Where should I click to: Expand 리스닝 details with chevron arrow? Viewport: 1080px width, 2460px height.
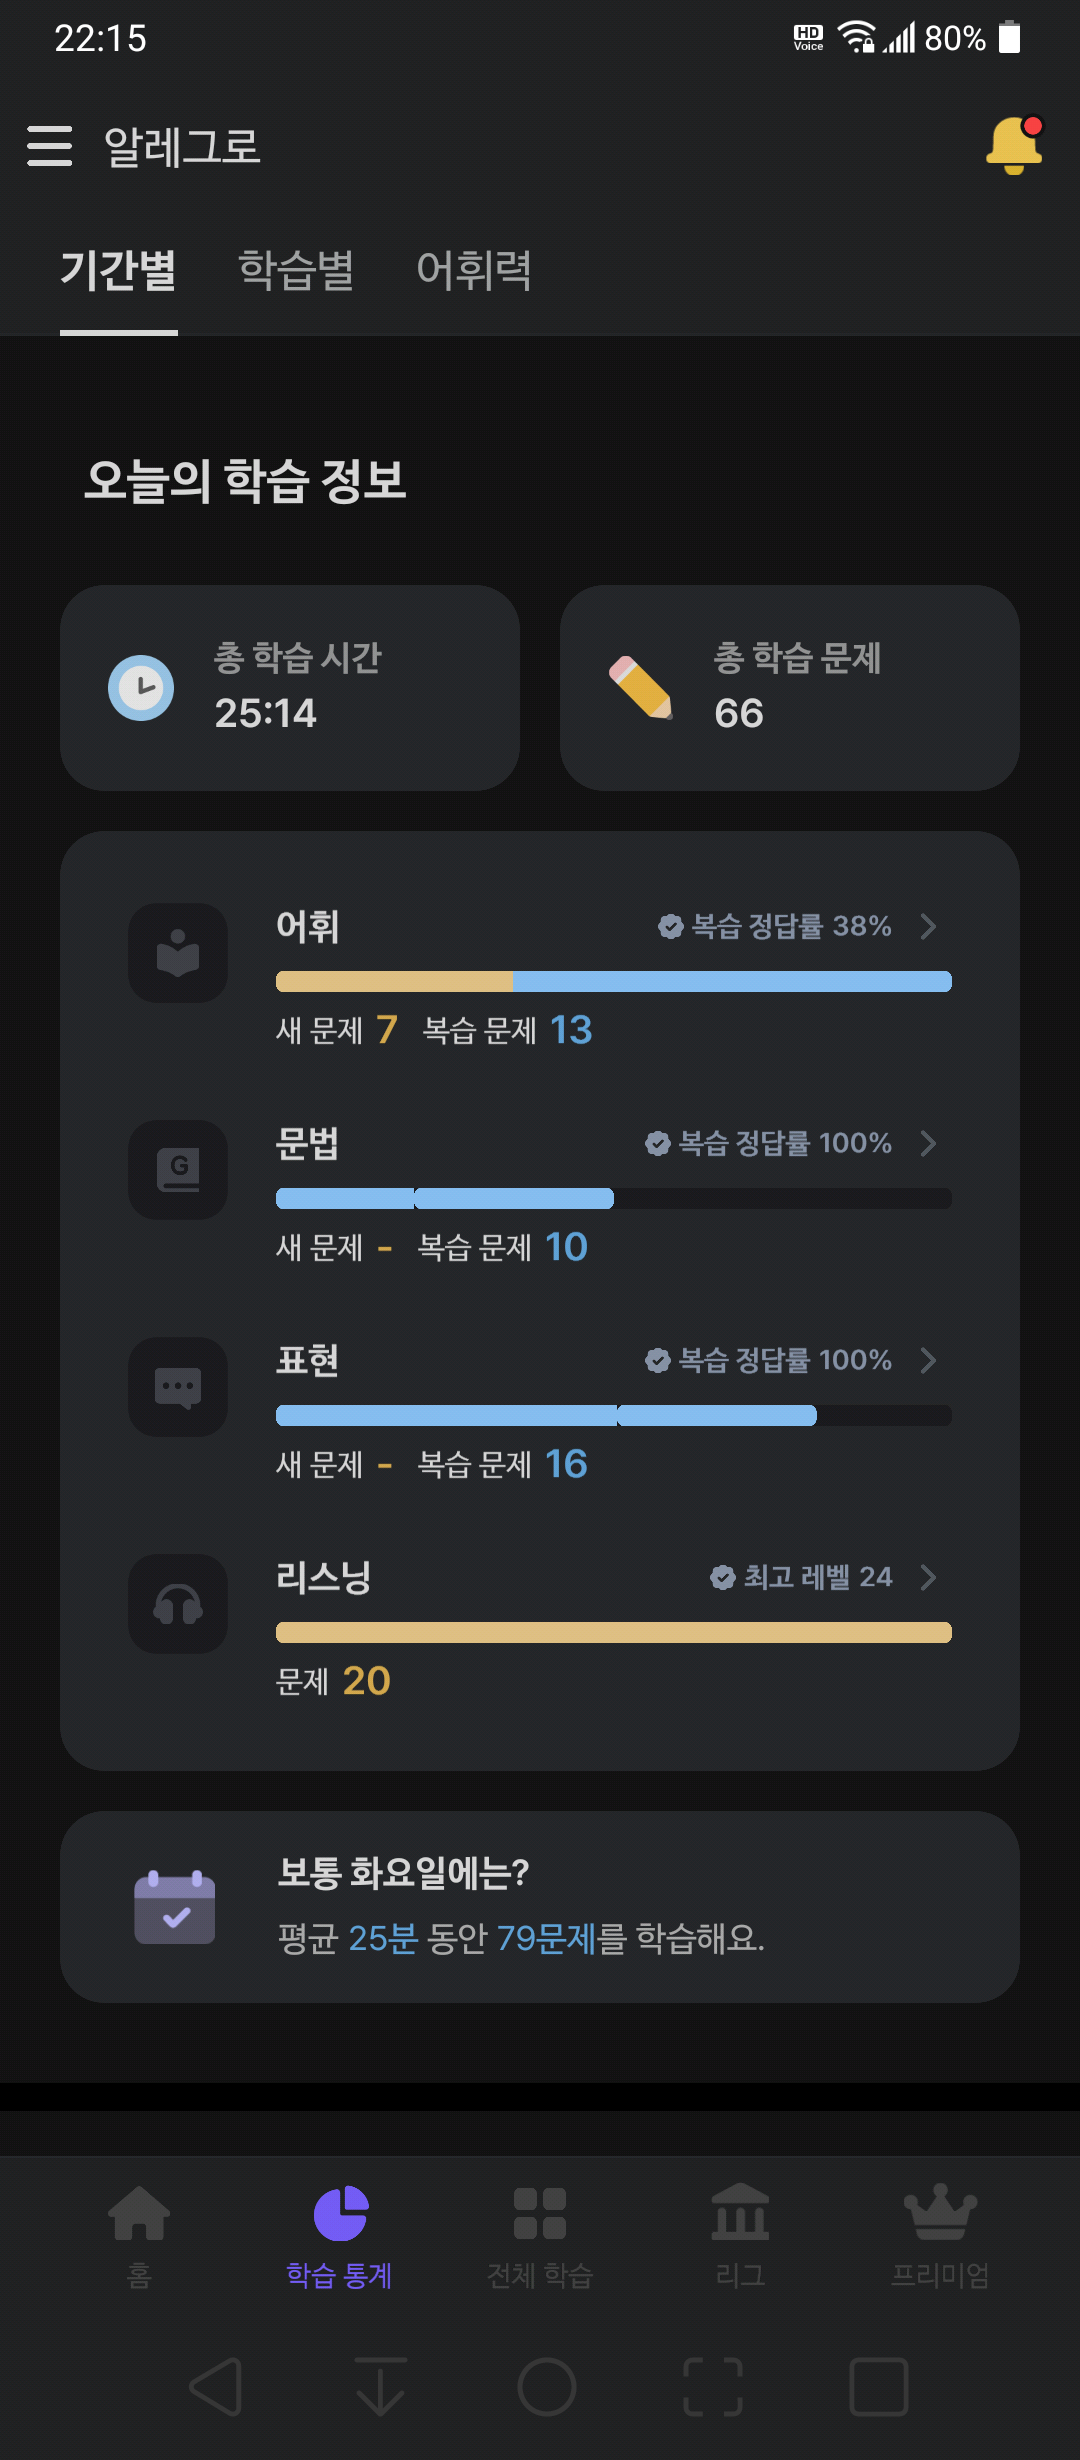pos(928,1577)
